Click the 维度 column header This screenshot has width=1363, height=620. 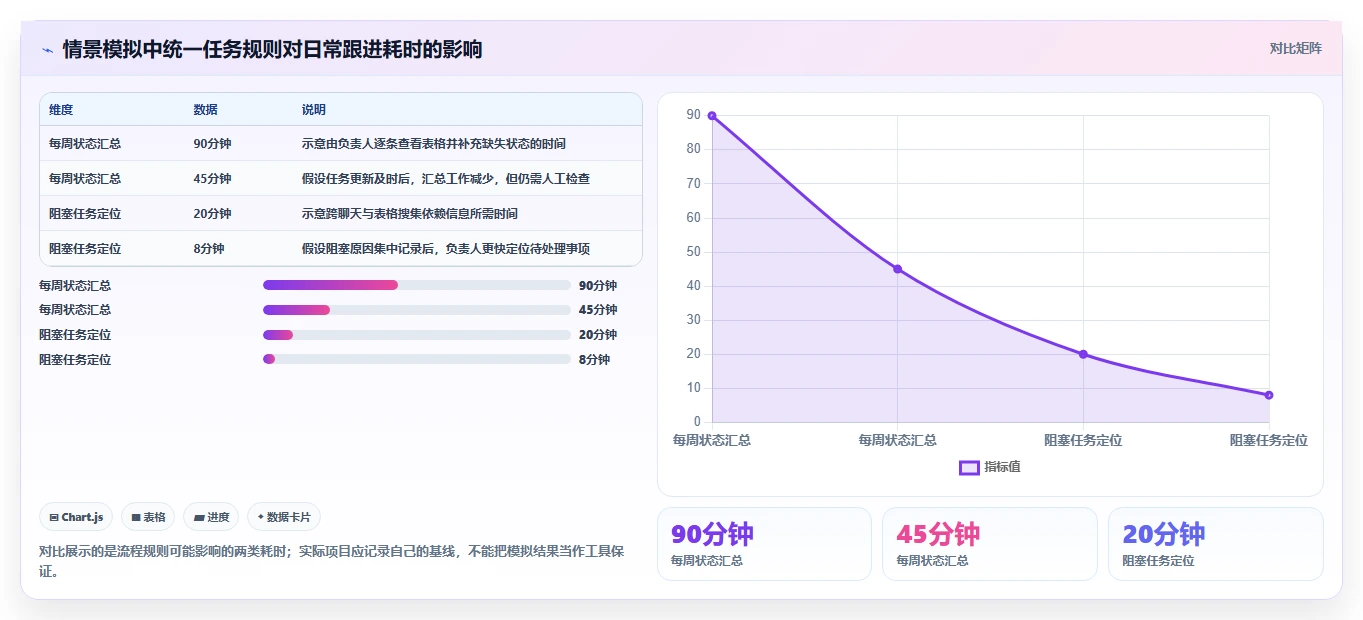61,110
